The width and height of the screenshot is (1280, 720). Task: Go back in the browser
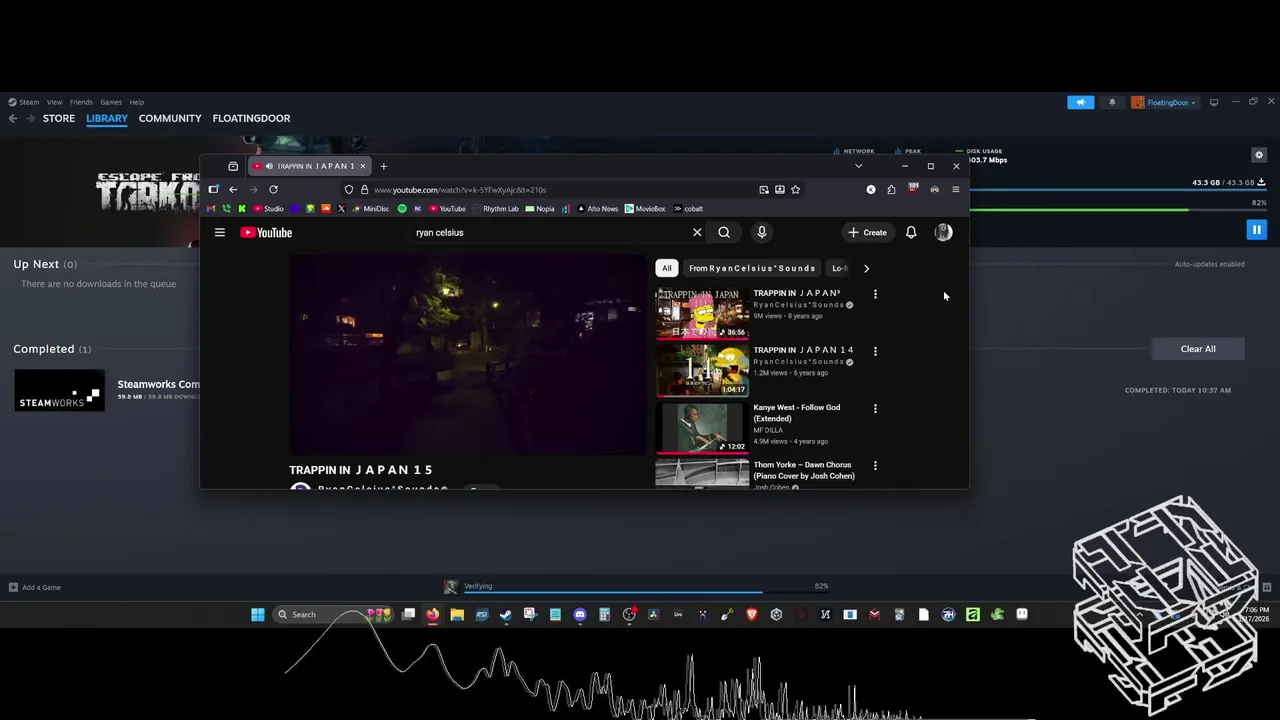233,189
